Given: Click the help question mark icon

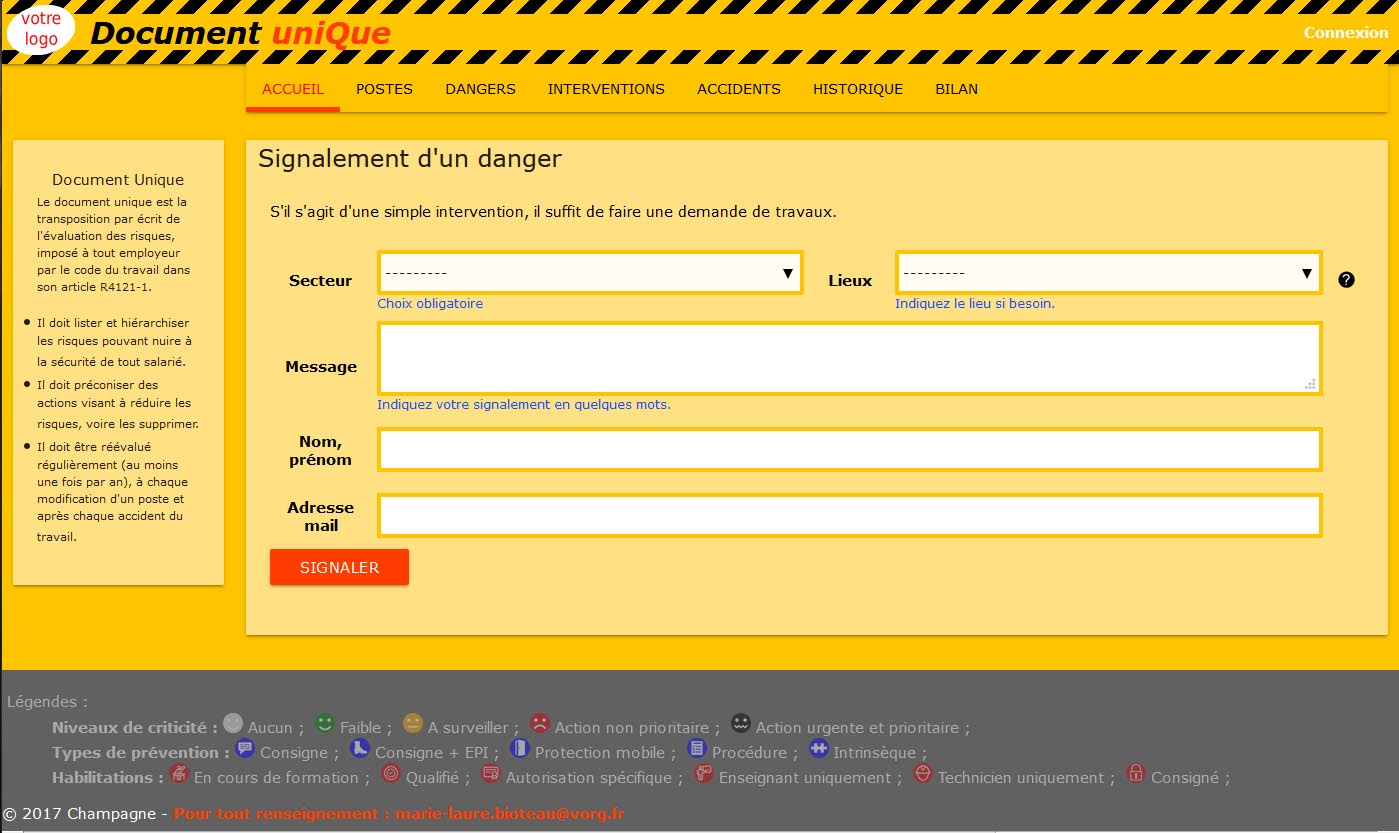Looking at the screenshot, I should (1346, 280).
